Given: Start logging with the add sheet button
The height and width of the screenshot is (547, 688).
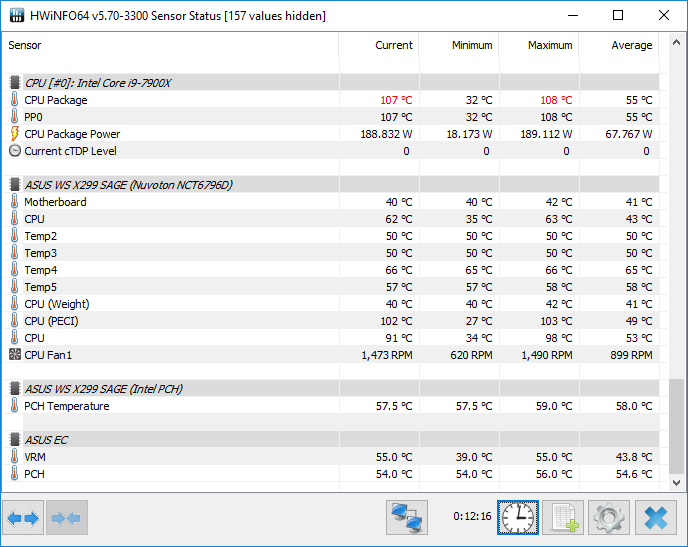Looking at the screenshot, I should pyautogui.click(x=563, y=518).
